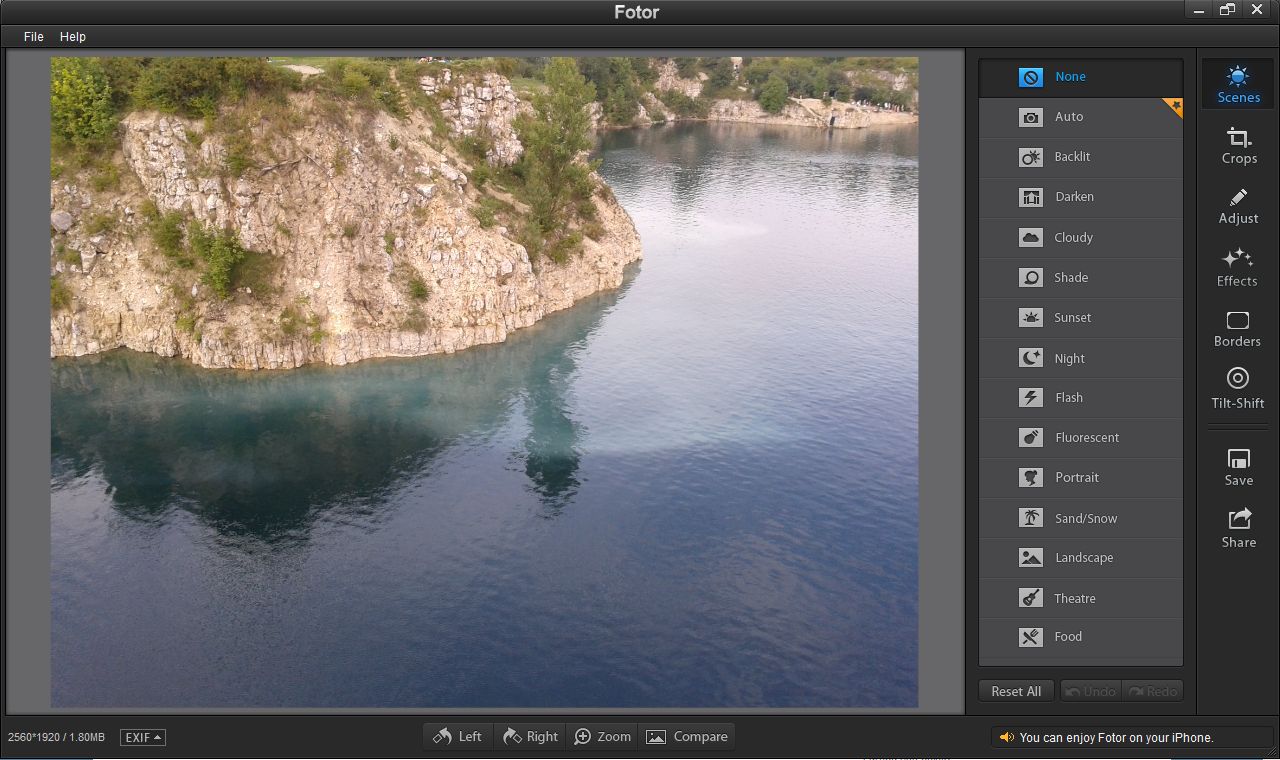Apply the Portrait scene icon

pyautogui.click(x=1031, y=477)
